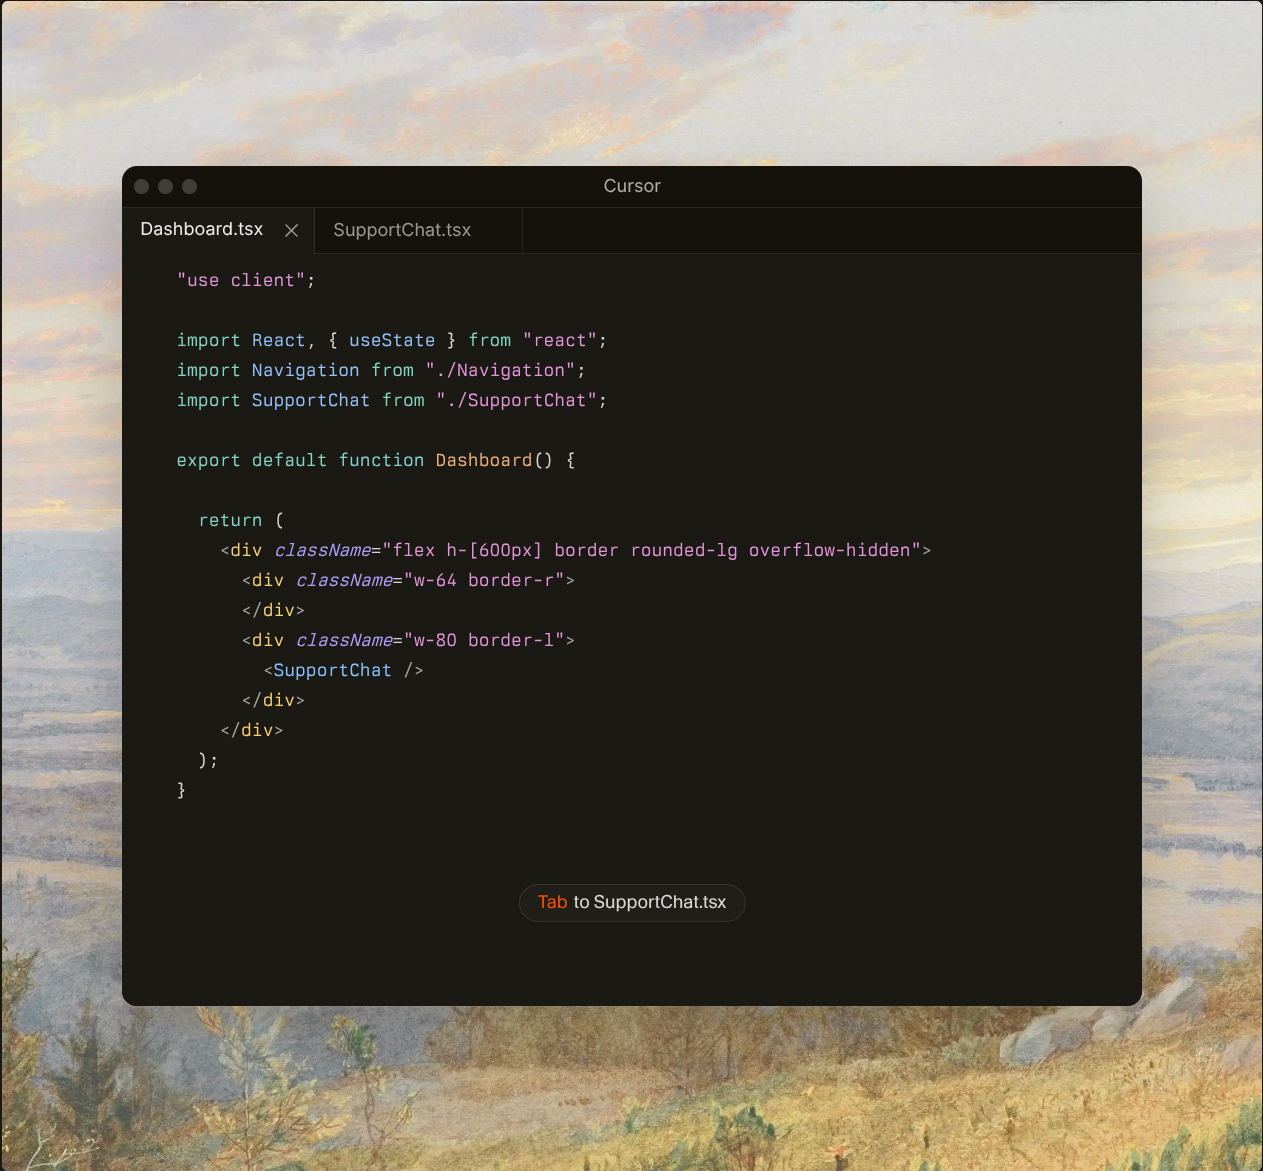The width and height of the screenshot is (1263, 1171).
Task: Click the middle minimize window dot
Action: [166, 187]
